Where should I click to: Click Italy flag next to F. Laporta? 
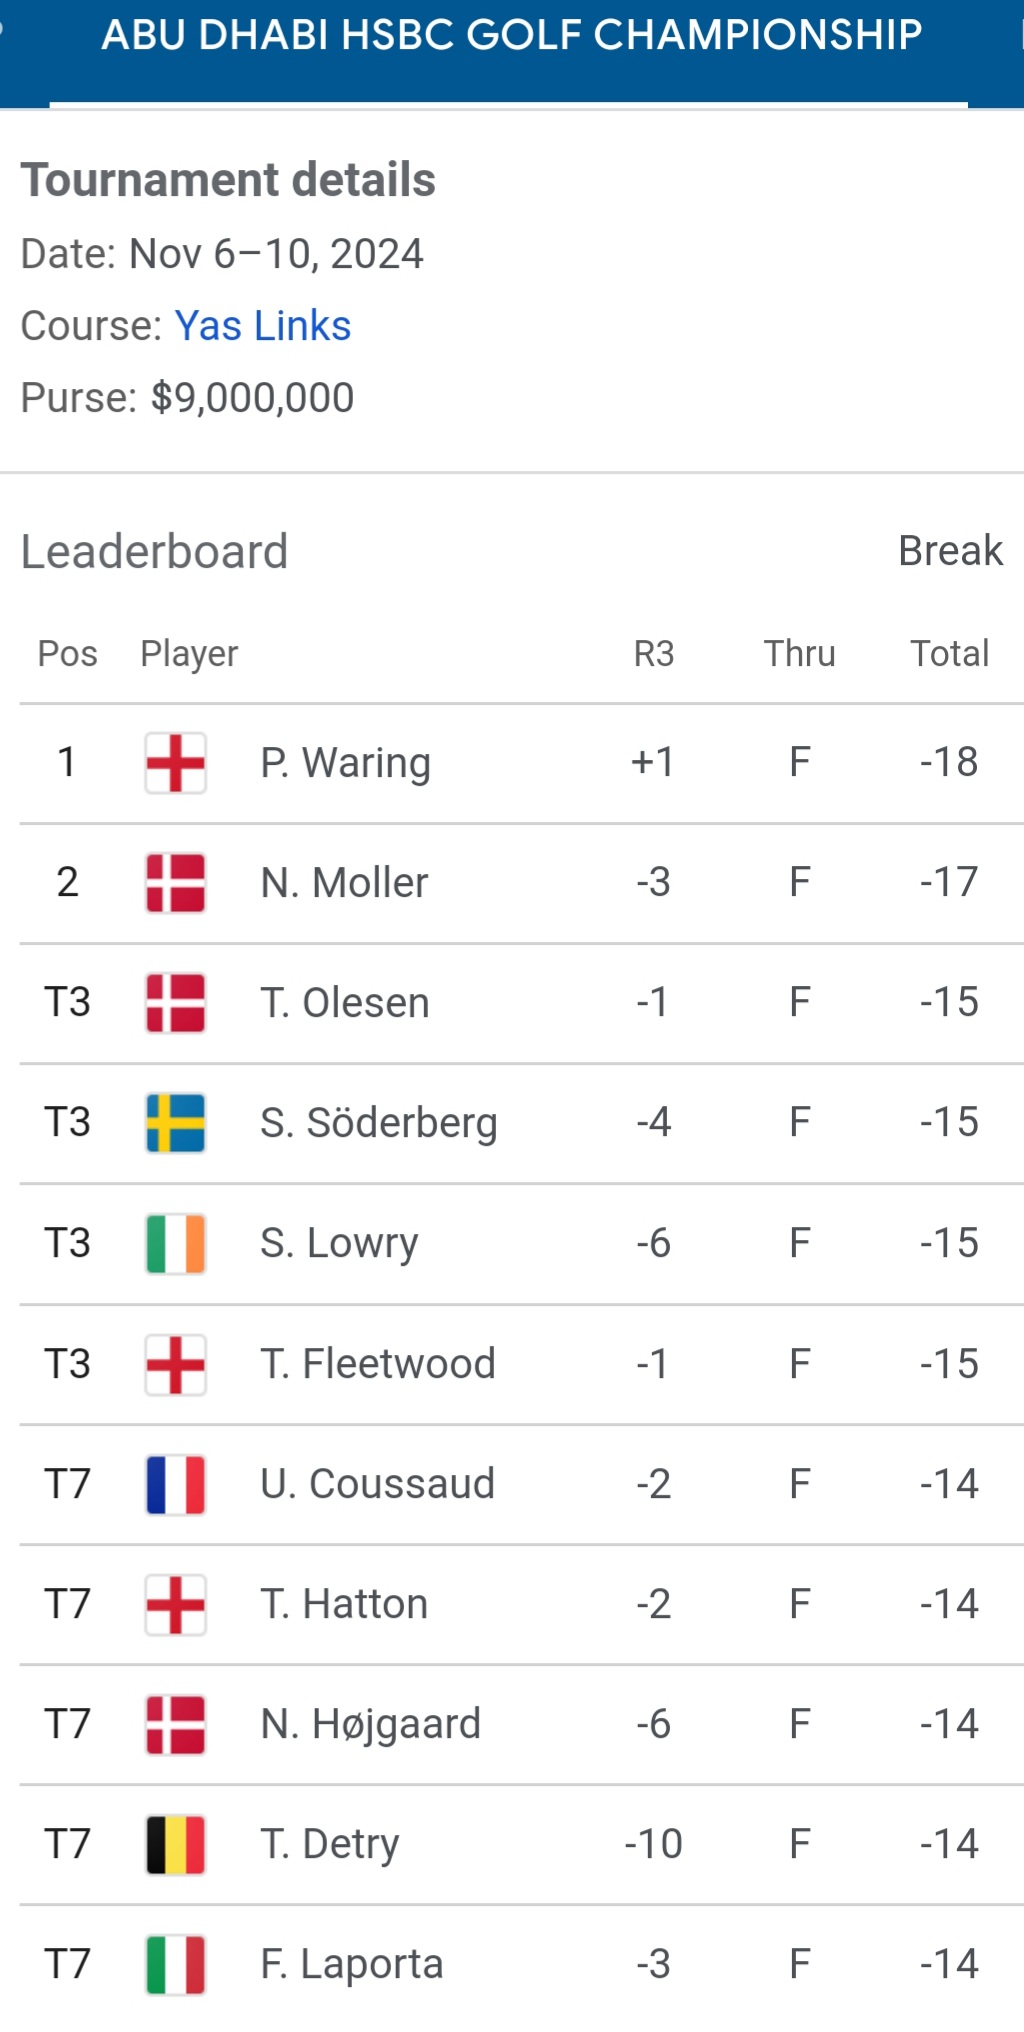pyautogui.click(x=176, y=1965)
